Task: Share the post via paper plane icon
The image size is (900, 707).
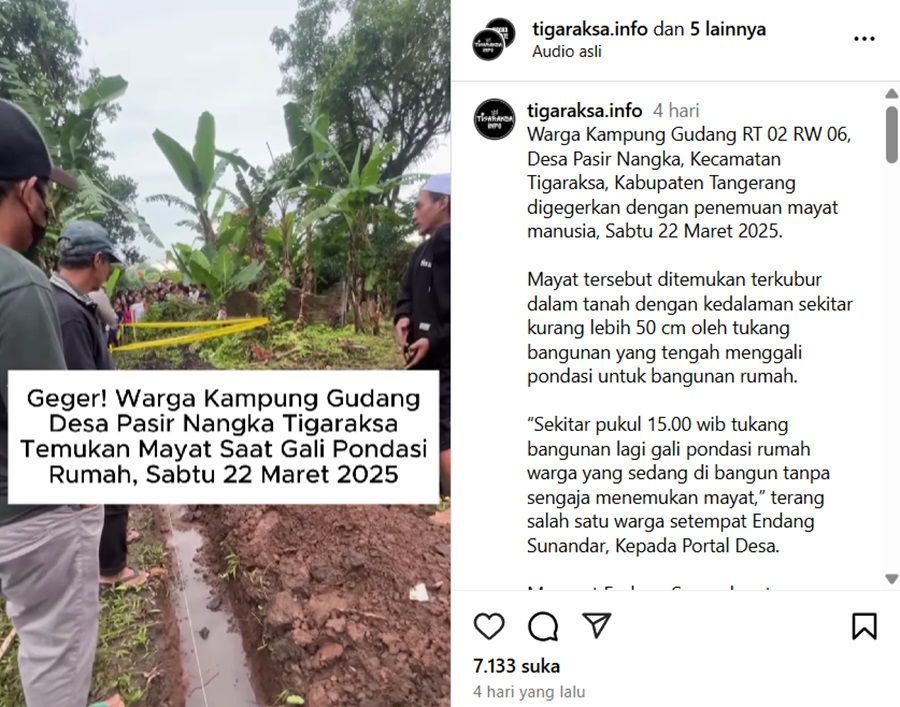Action: coord(596,625)
